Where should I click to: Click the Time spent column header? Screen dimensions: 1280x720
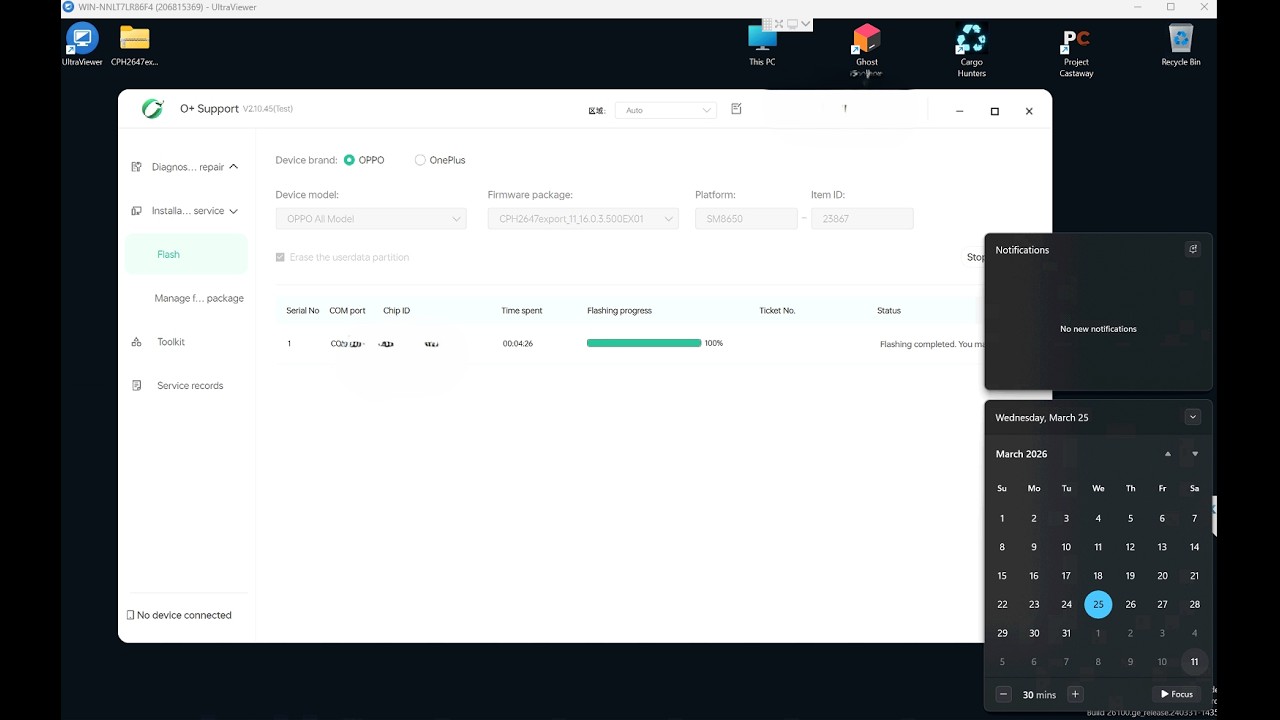click(522, 311)
